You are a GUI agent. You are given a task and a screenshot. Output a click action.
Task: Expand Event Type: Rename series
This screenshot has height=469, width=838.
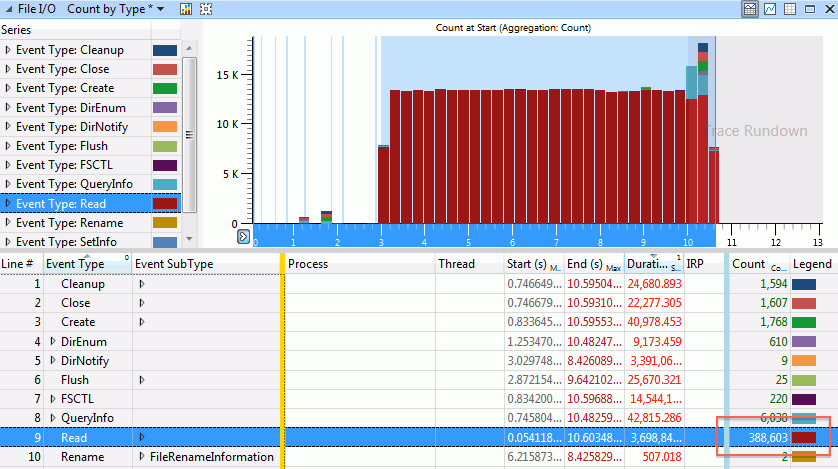tap(7, 223)
